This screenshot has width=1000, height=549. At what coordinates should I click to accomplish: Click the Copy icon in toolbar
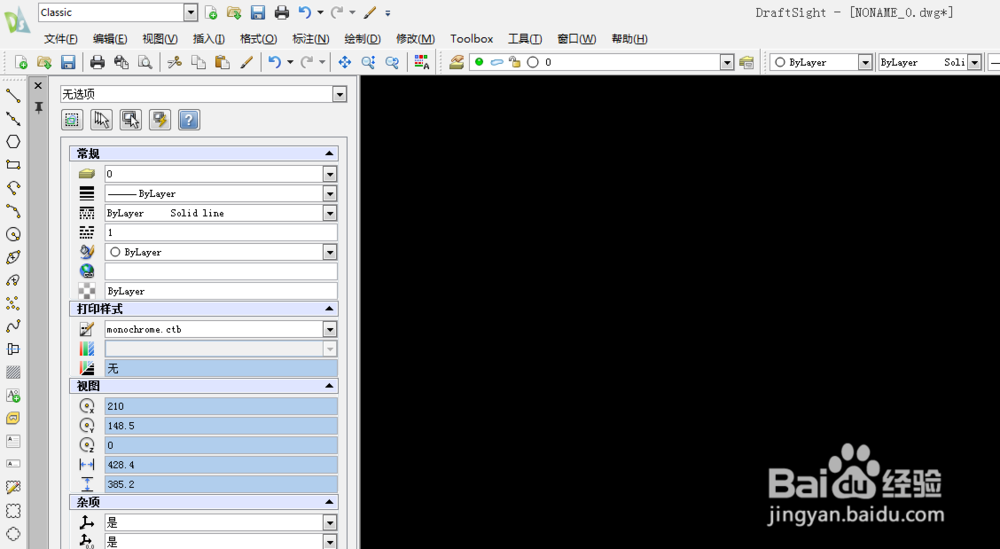tap(198, 62)
